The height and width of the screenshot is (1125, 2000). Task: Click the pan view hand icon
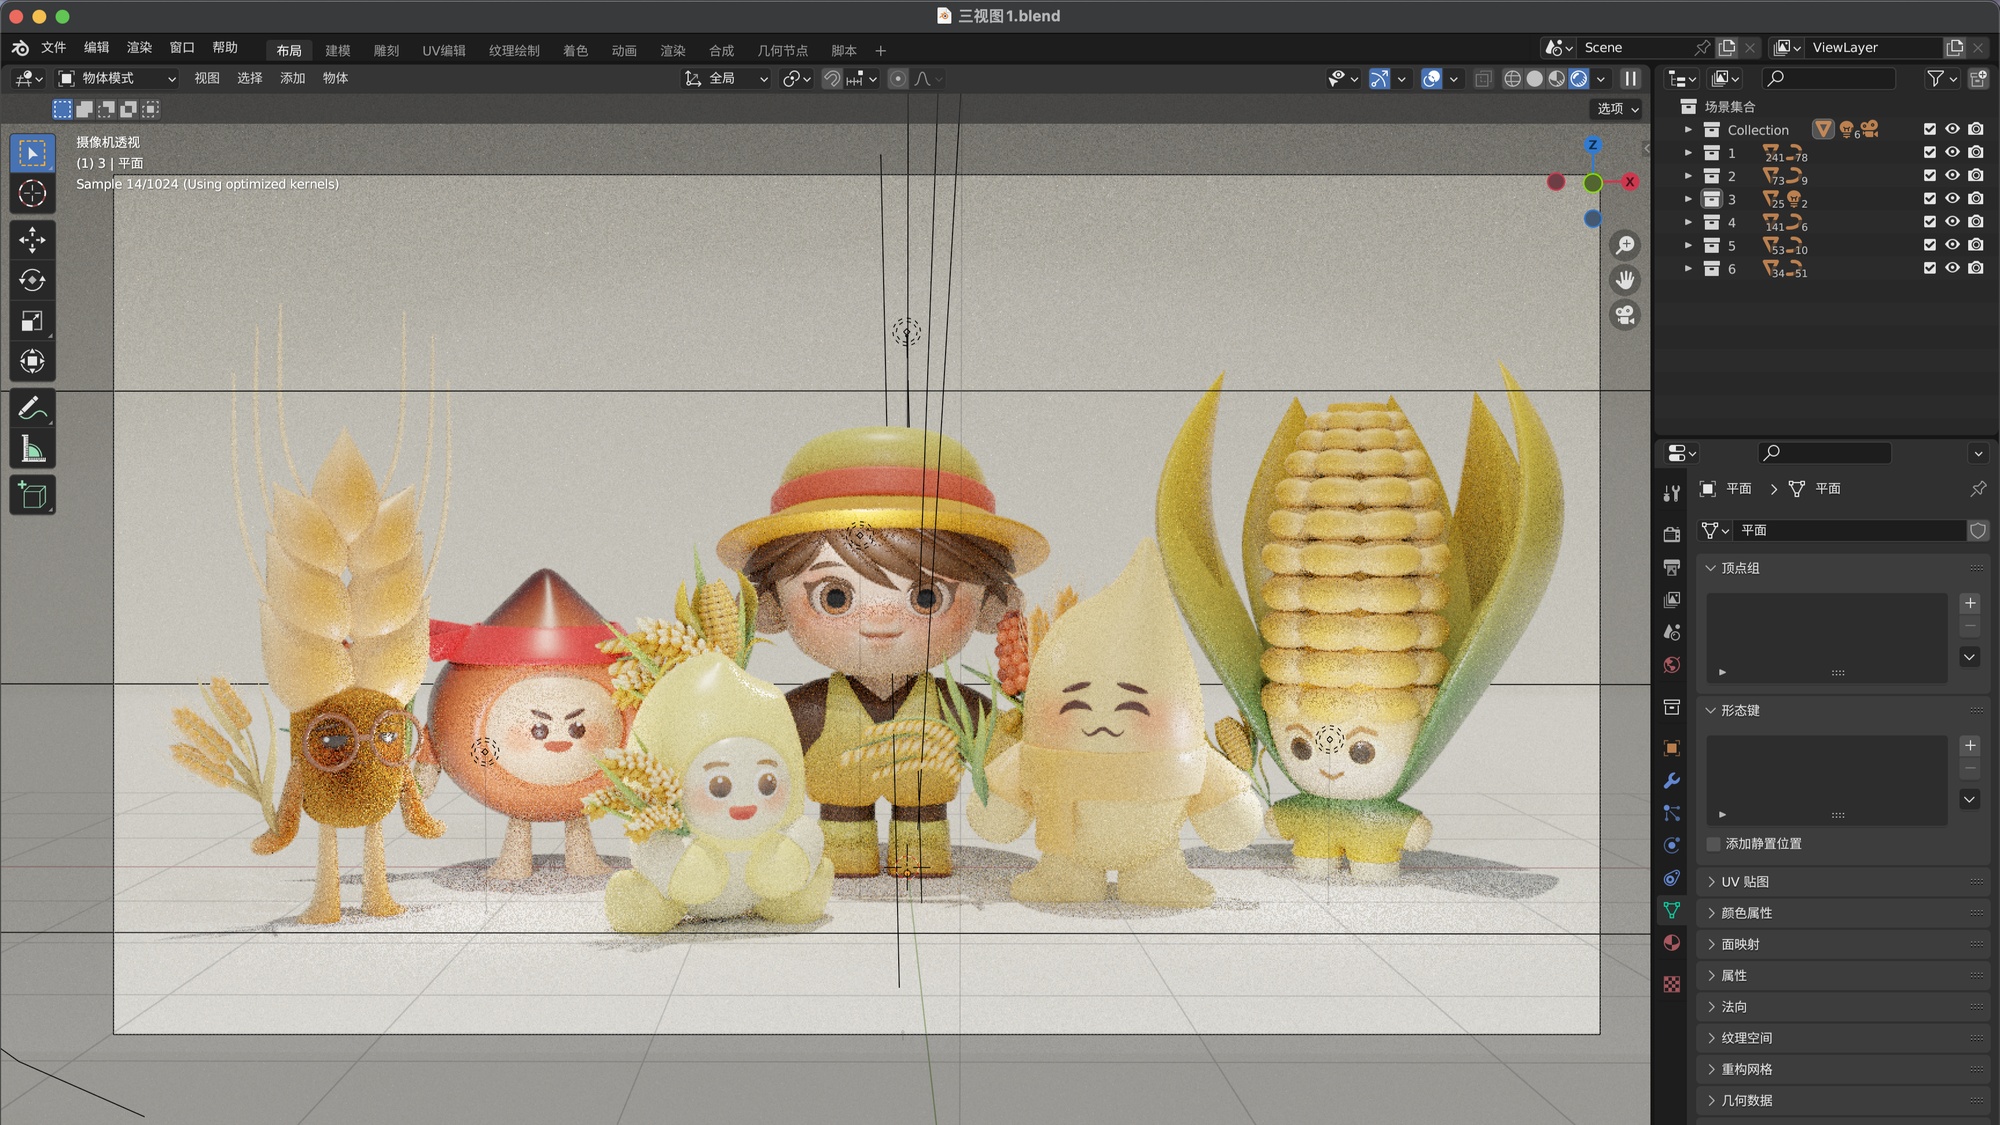tap(1625, 280)
